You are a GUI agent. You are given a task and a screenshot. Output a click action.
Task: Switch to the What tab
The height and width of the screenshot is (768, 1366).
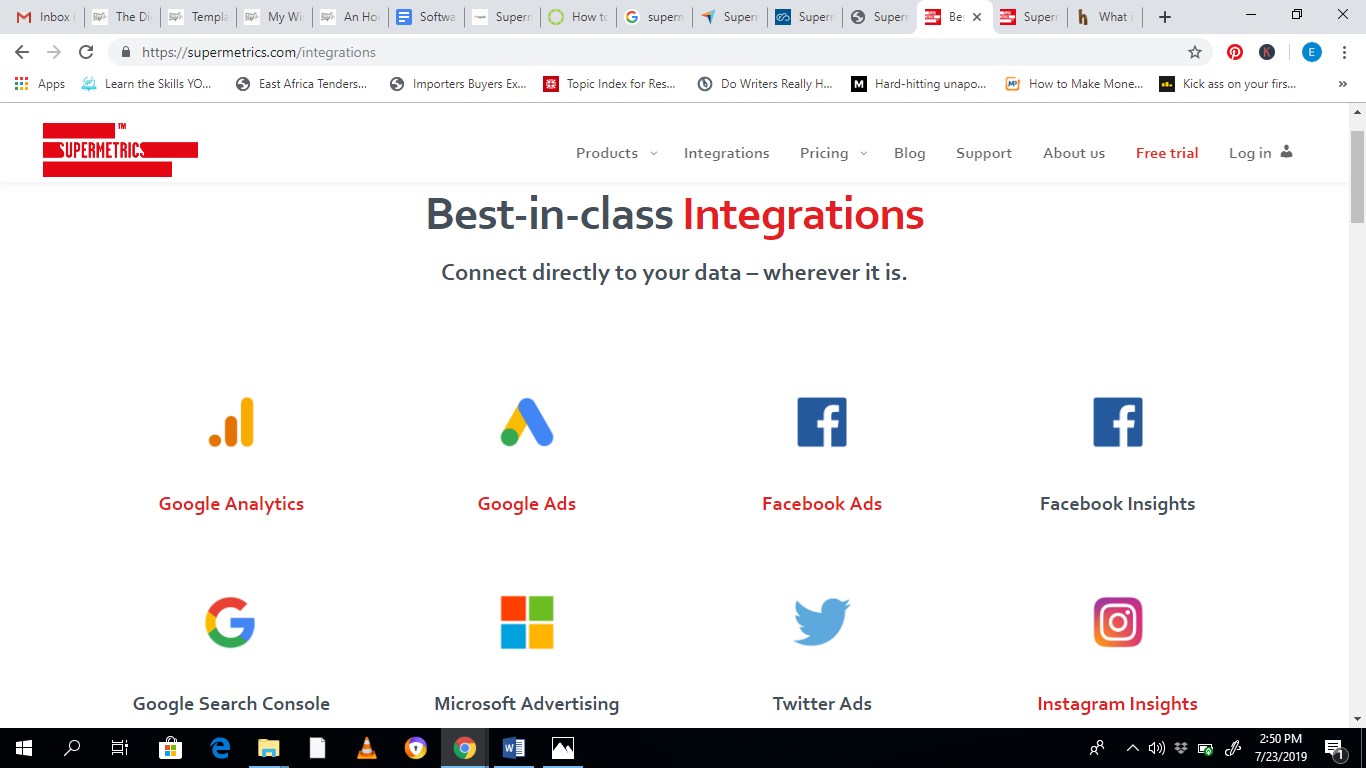[1105, 17]
